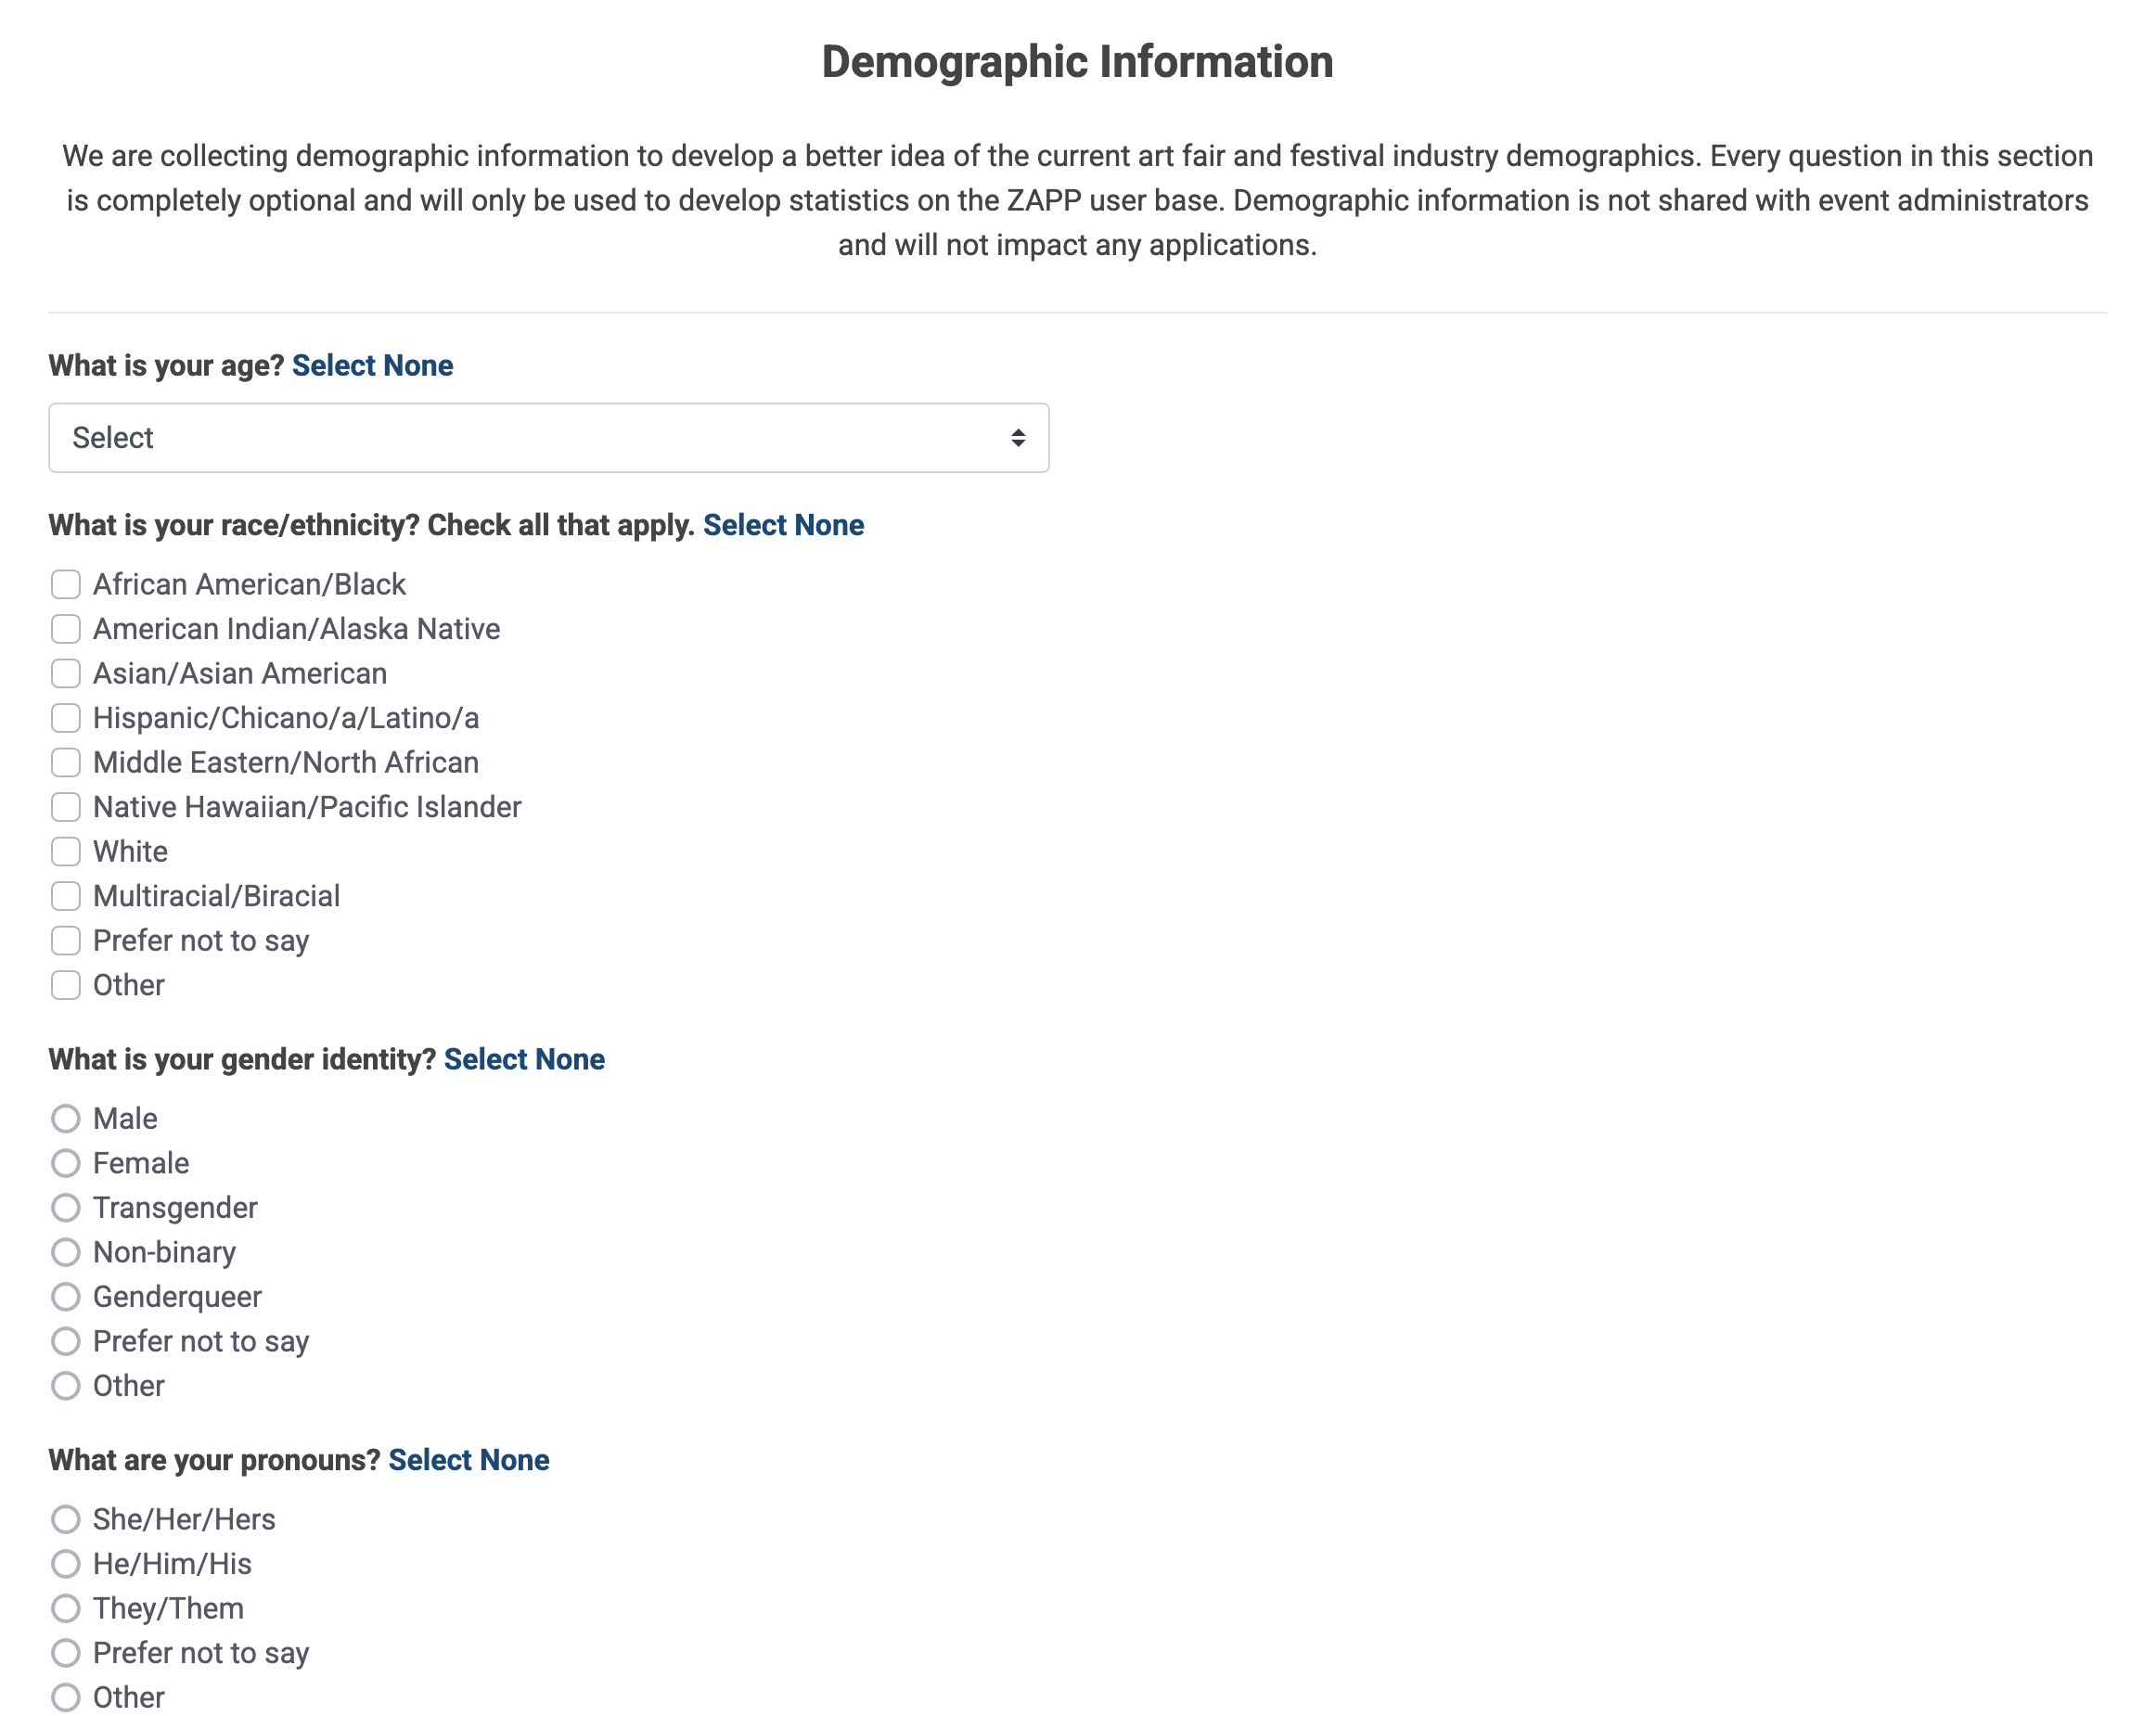Check African American/Black option
This screenshot has height=1716, width=2156.
[66, 583]
